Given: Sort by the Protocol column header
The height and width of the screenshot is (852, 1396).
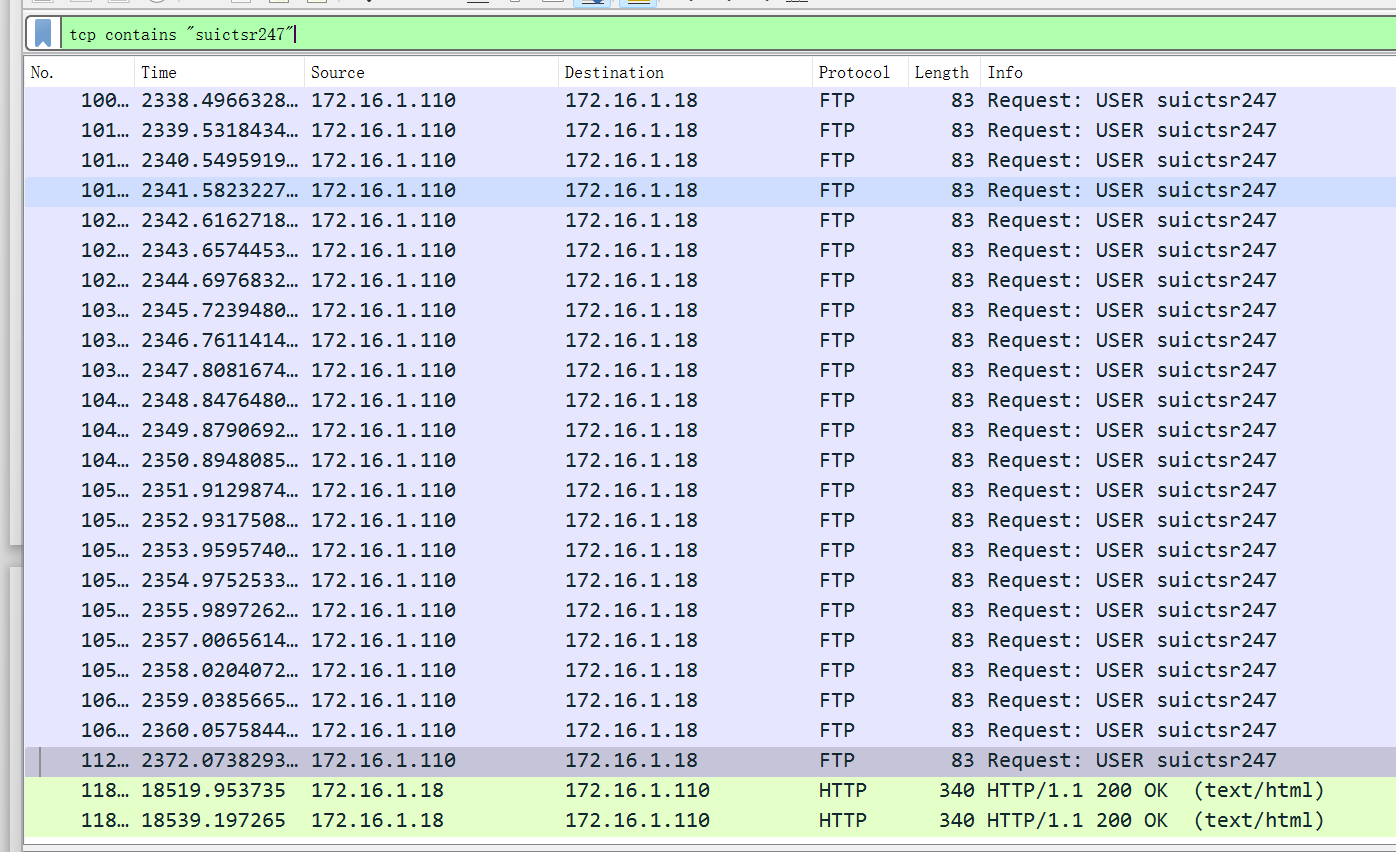Looking at the screenshot, I should pos(860,72).
